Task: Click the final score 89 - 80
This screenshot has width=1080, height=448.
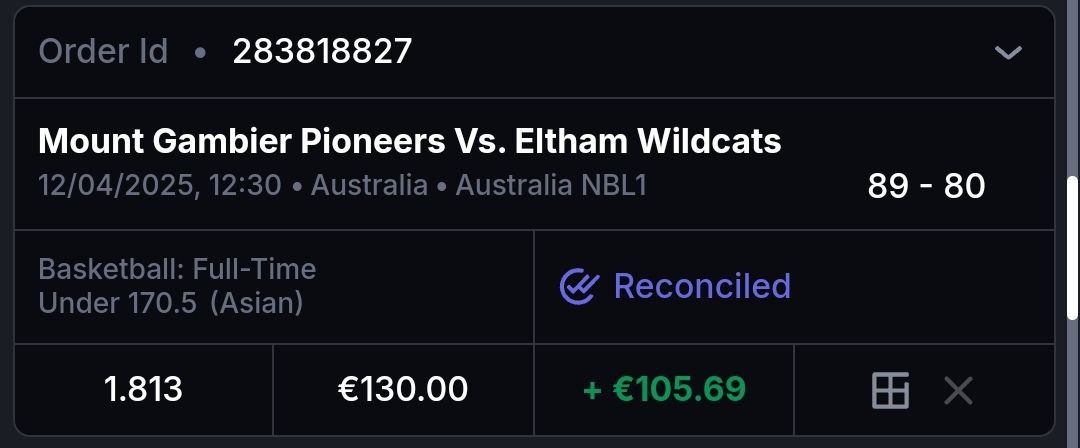Action: (x=926, y=186)
